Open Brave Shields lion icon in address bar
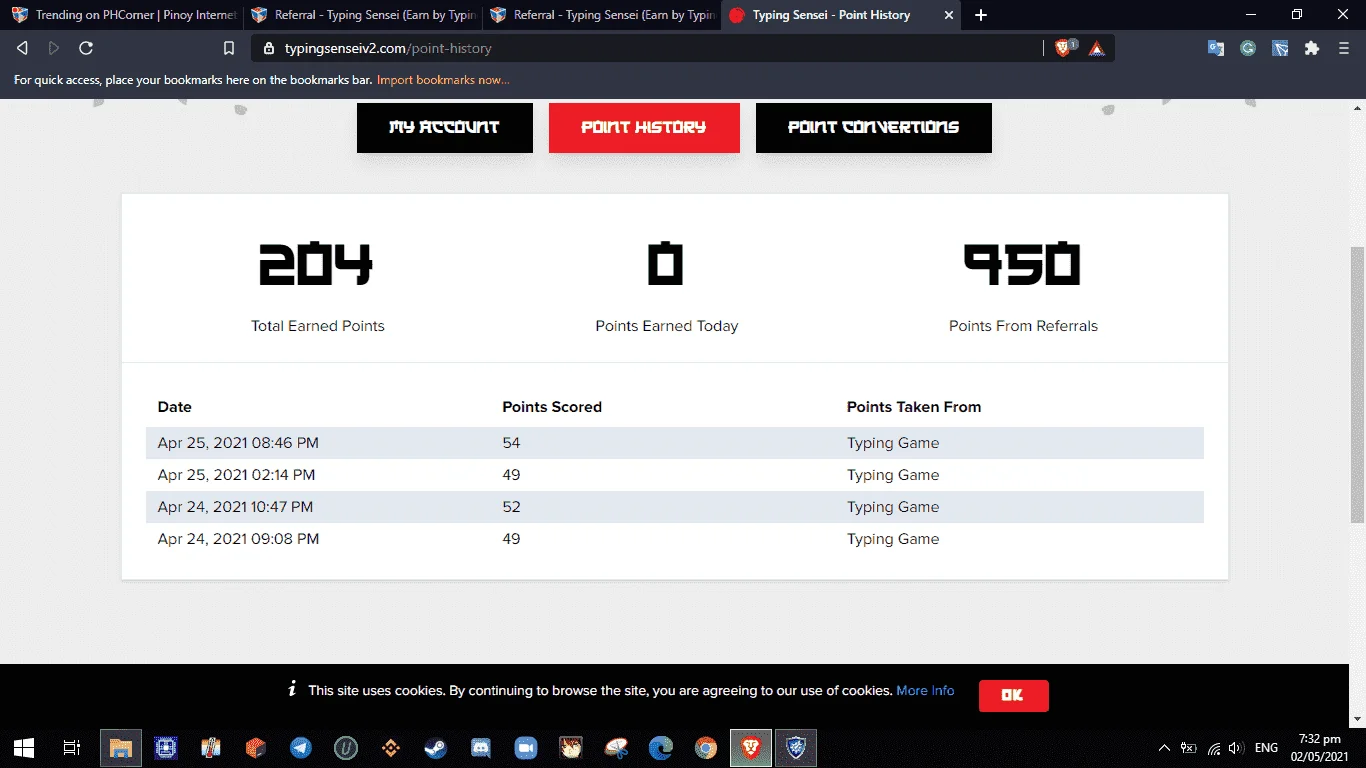 coord(1065,47)
